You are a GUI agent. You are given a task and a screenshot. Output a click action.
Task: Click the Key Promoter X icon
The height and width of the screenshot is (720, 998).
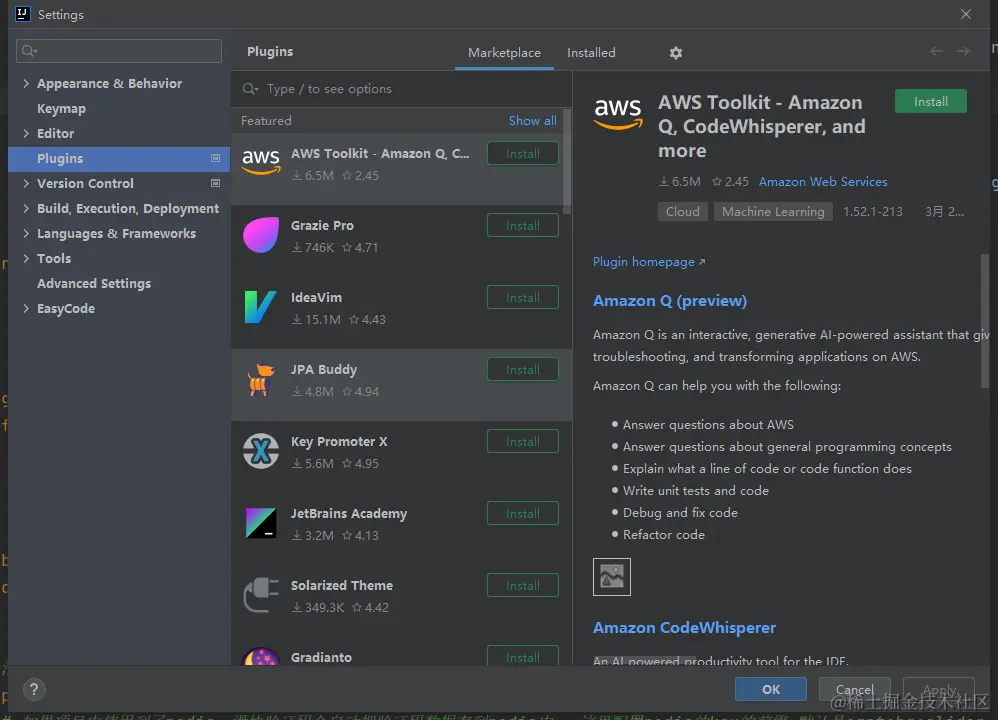pyautogui.click(x=261, y=451)
